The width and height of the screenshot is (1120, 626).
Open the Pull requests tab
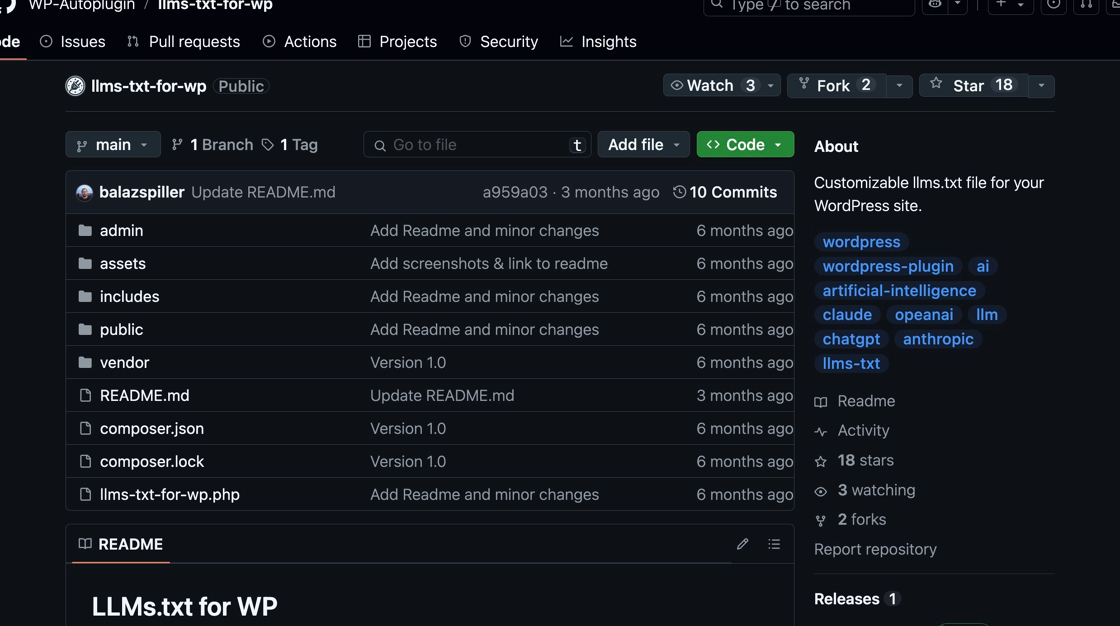coord(184,41)
